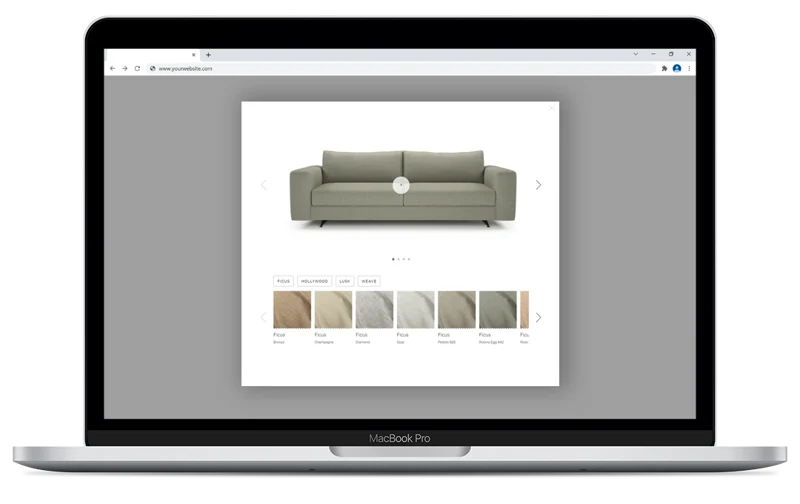Show the next sofa image
This screenshot has height=504, width=800.
coord(538,185)
